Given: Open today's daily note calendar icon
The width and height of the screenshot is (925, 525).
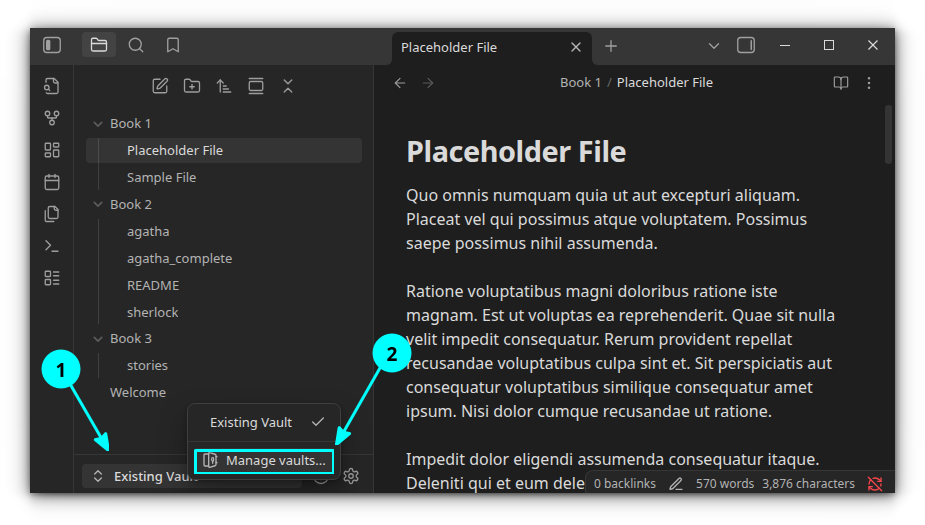Looking at the screenshot, I should [x=52, y=182].
